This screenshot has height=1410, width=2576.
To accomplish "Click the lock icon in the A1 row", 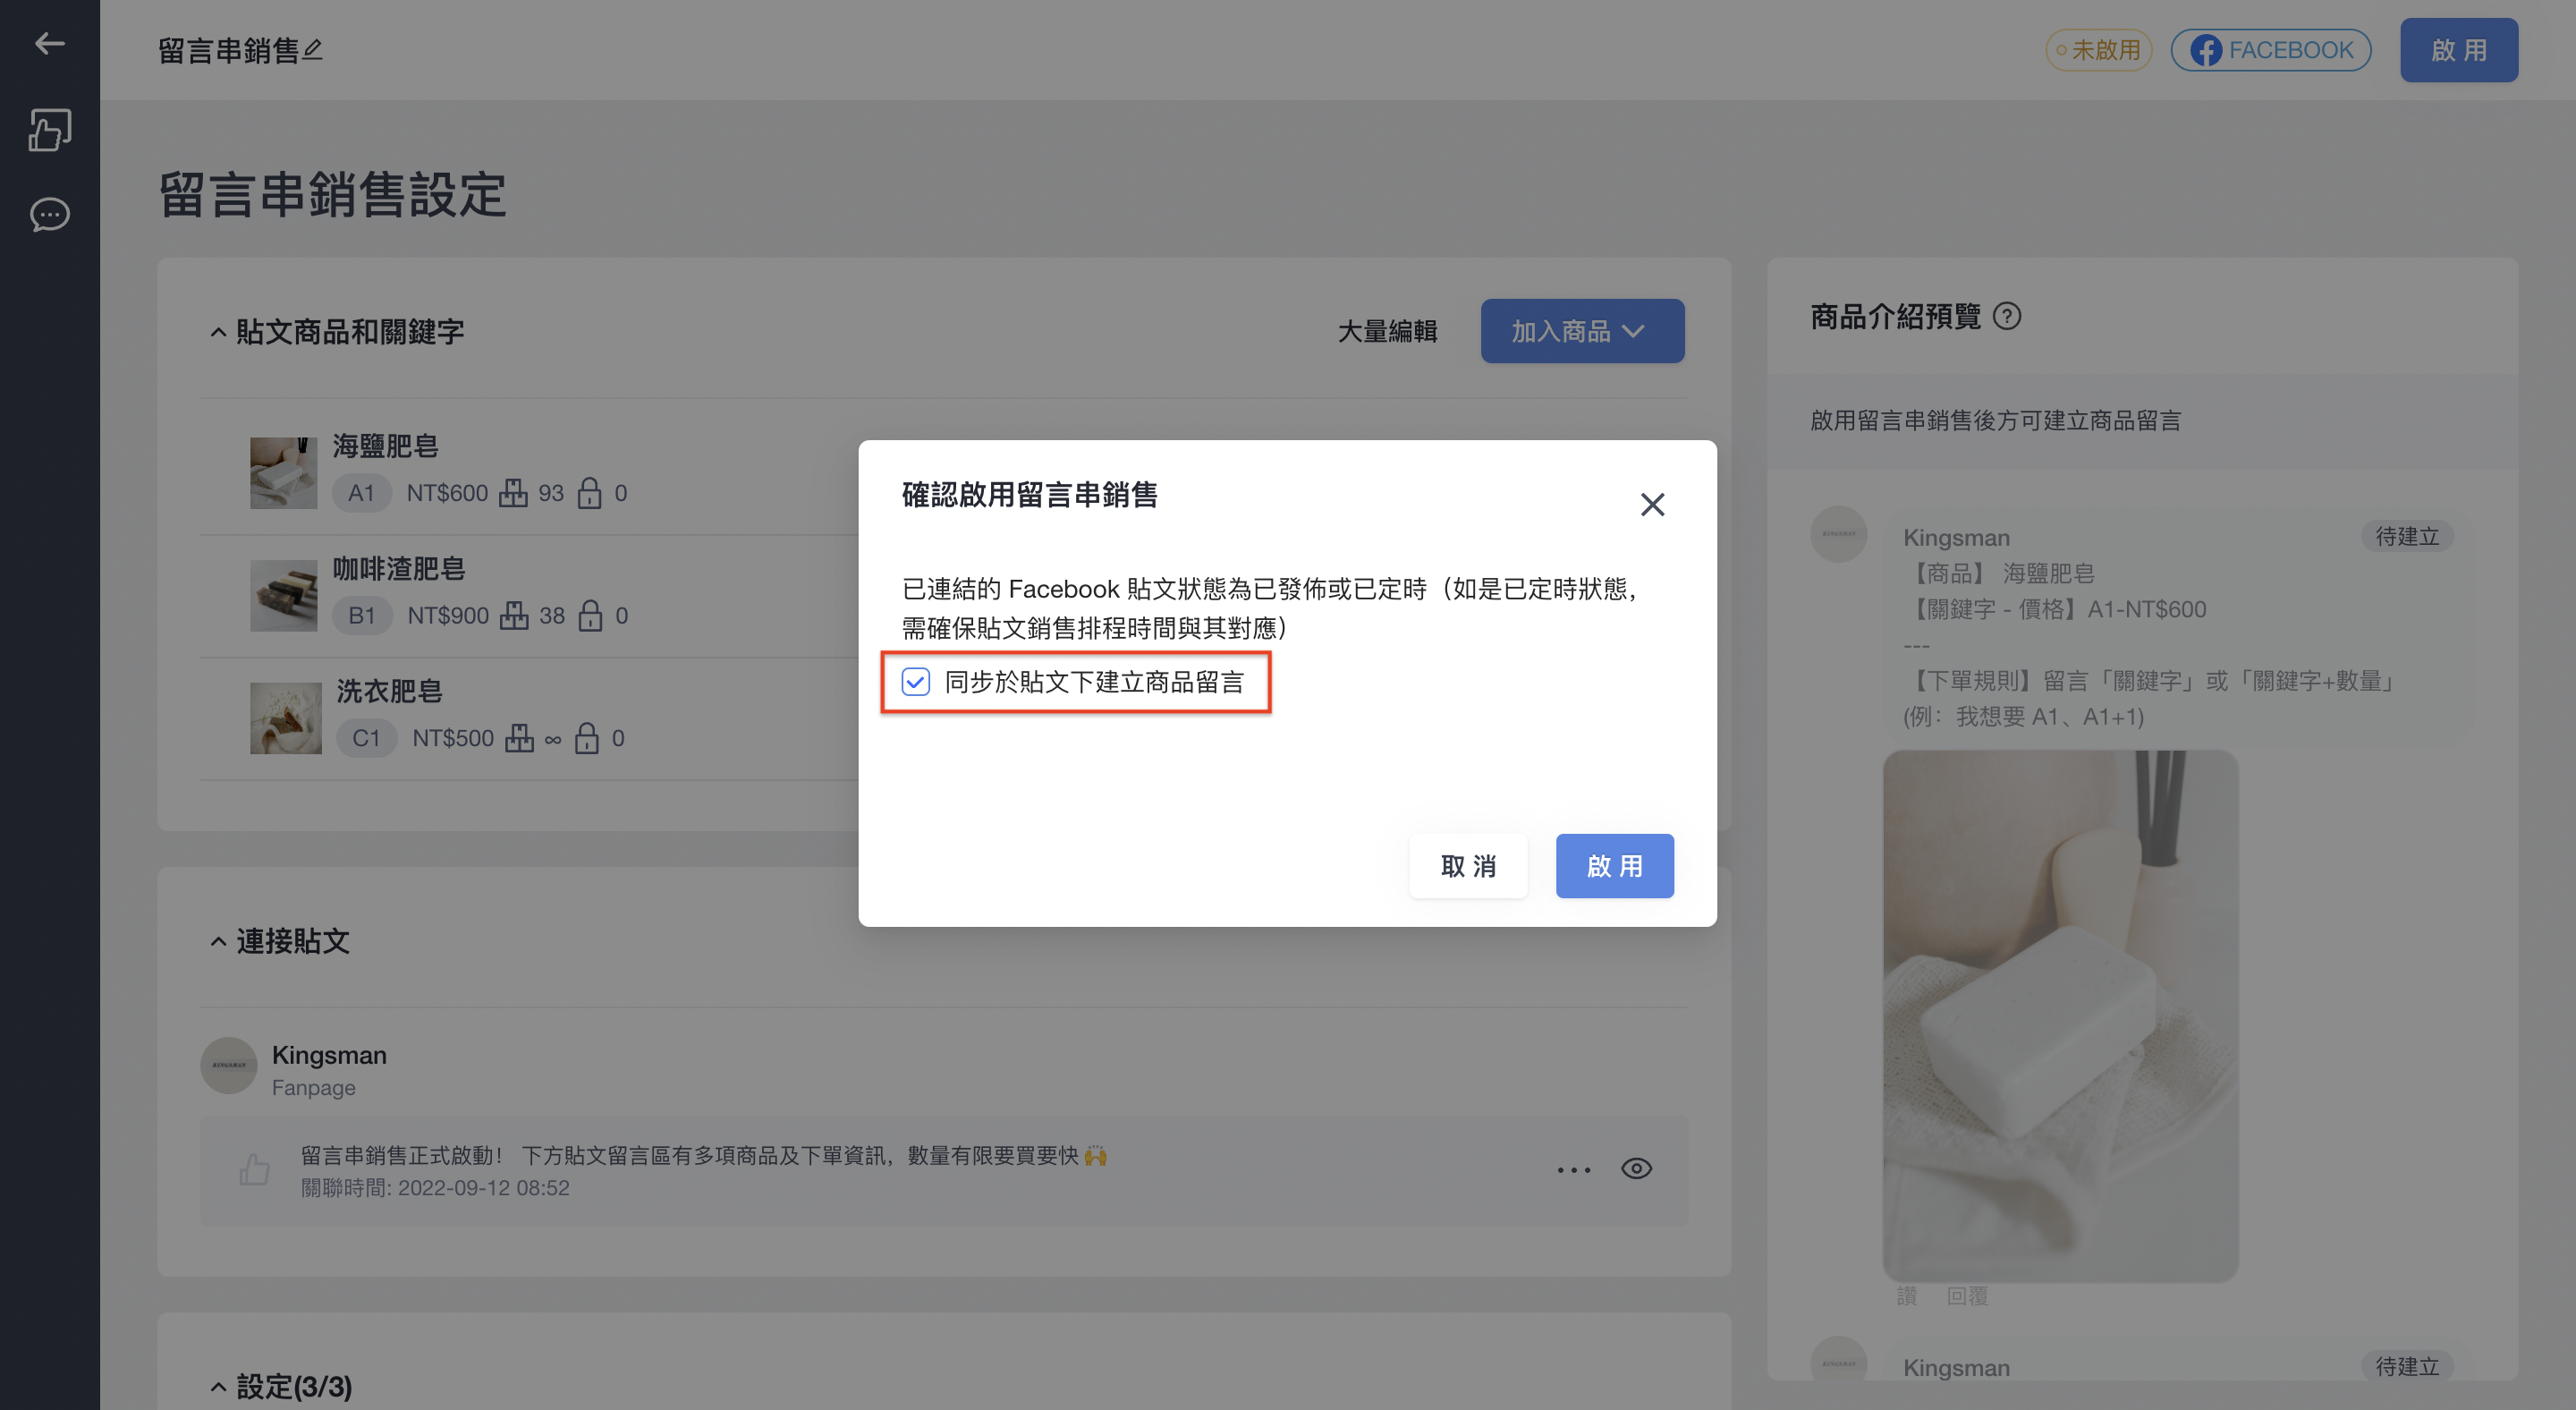I will (x=590, y=493).
